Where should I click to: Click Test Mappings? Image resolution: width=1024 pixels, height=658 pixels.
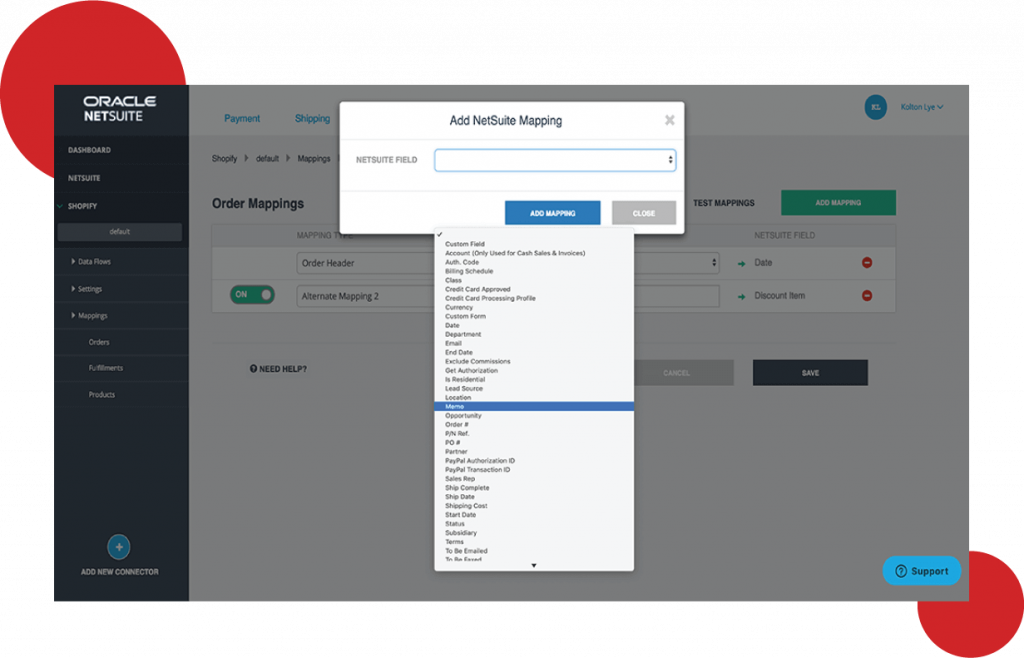point(724,203)
